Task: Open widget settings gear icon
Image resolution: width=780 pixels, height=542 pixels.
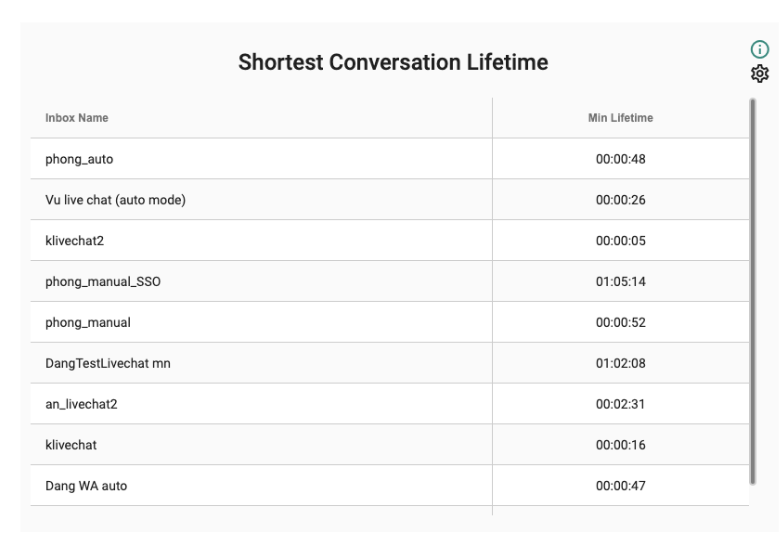Action: [x=760, y=74]
